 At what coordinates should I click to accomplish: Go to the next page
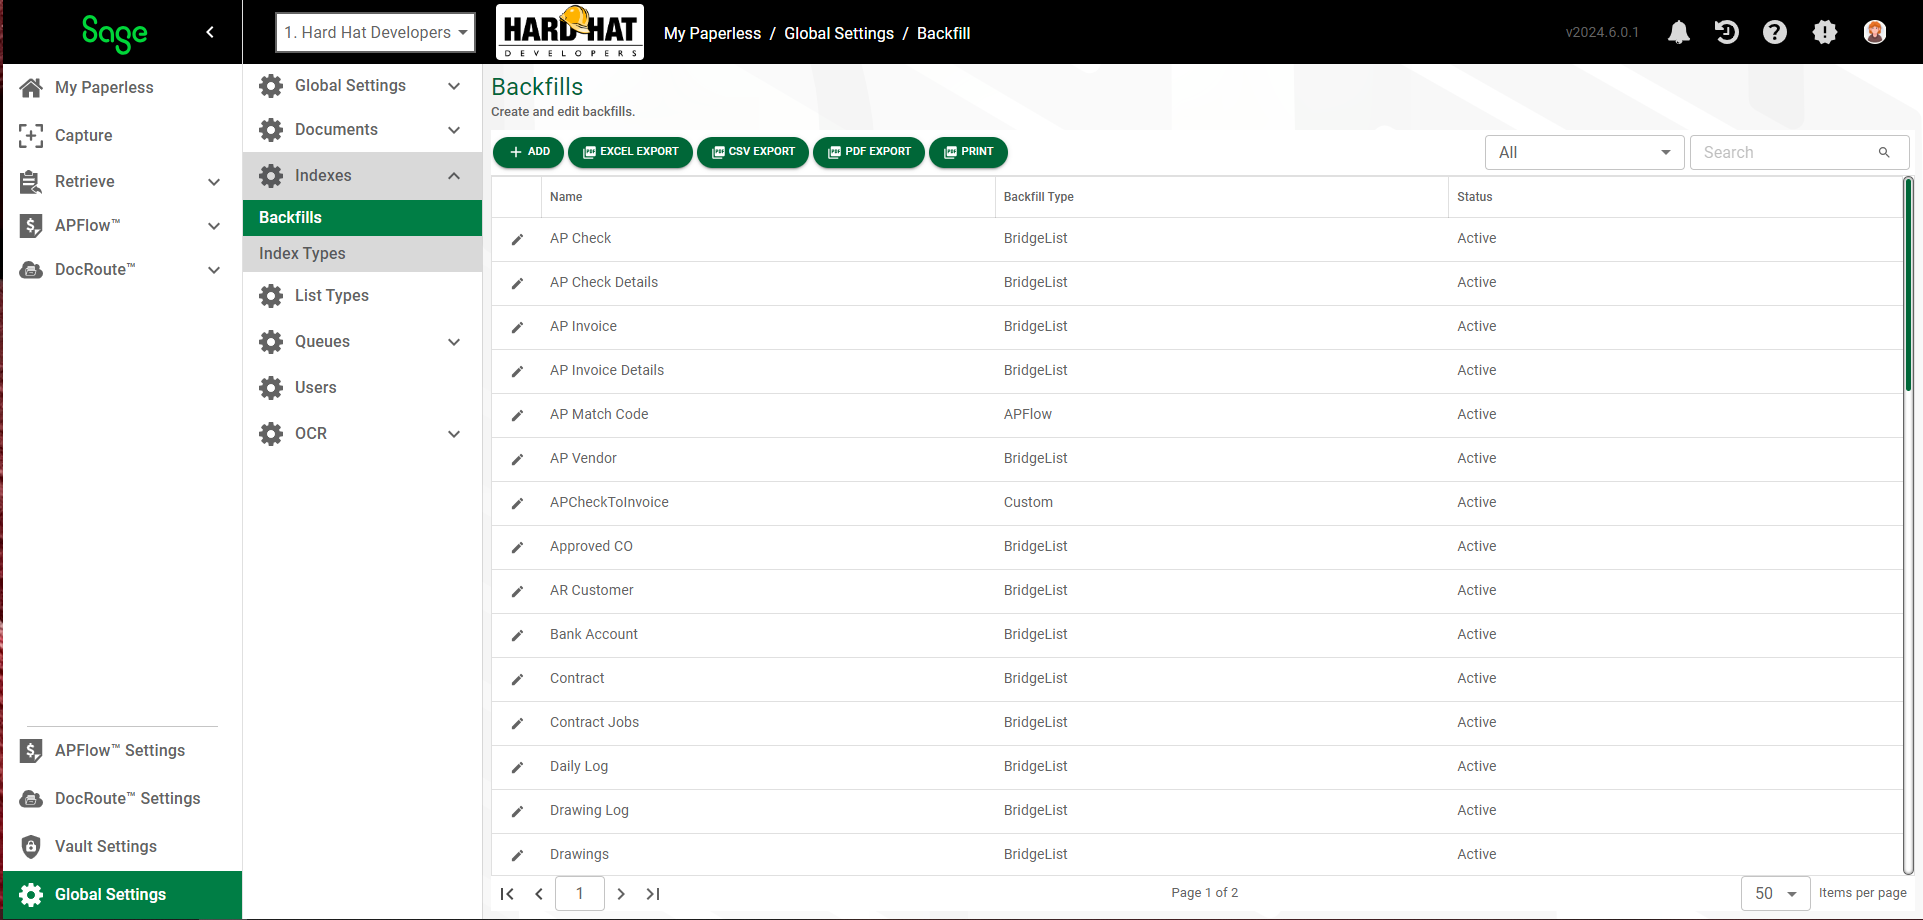621,894
